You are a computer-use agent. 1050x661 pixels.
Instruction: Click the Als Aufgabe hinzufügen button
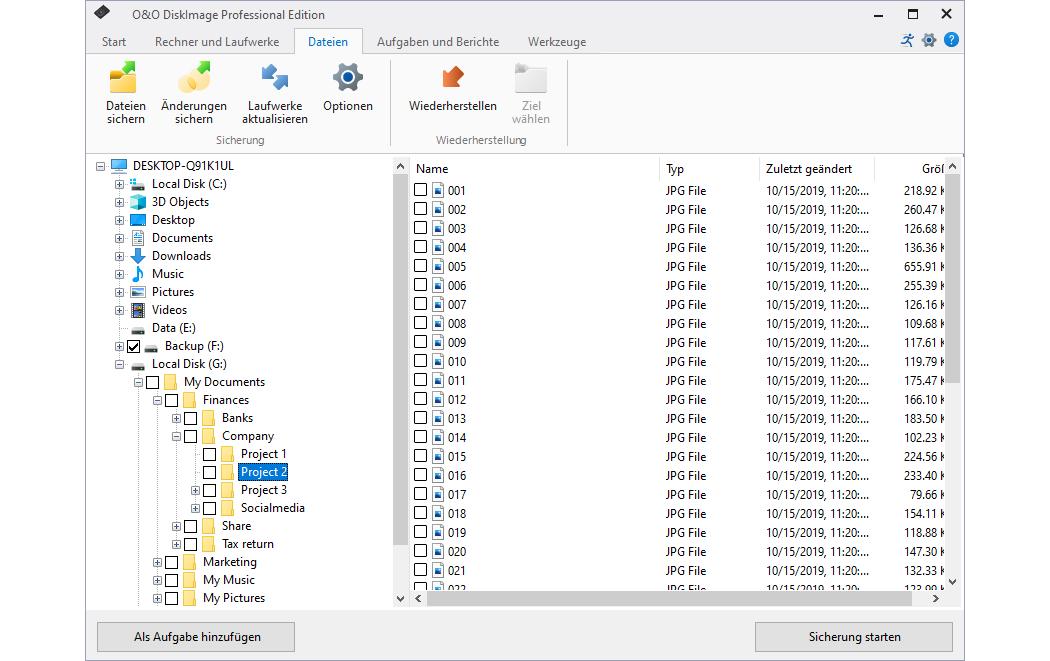[196, 637]
